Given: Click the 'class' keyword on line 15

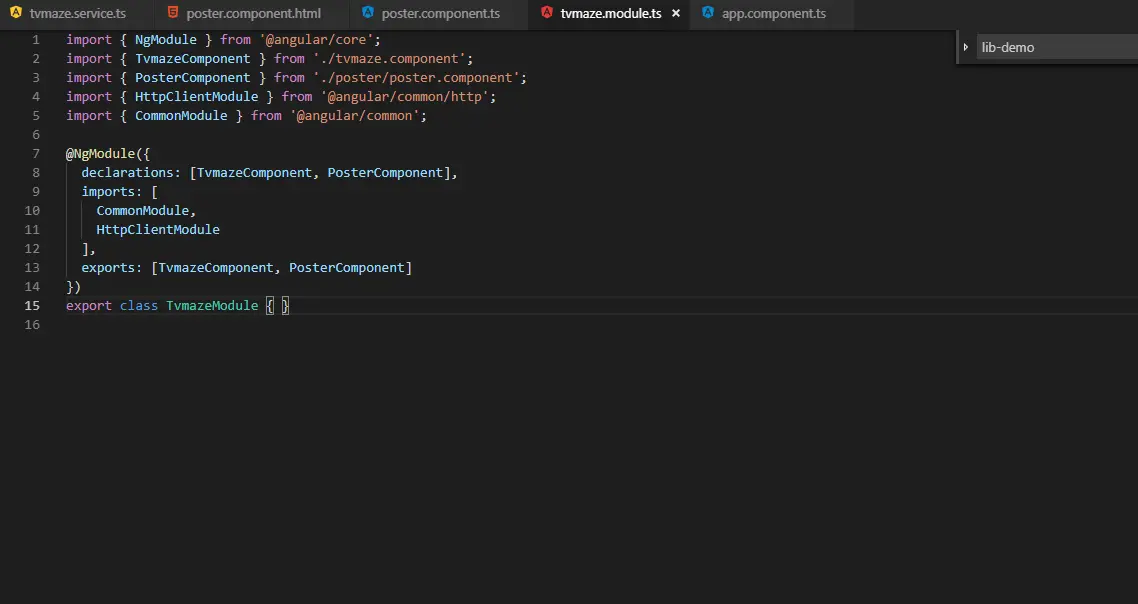Looking at the screenshot, I should [x=139, y=306].
